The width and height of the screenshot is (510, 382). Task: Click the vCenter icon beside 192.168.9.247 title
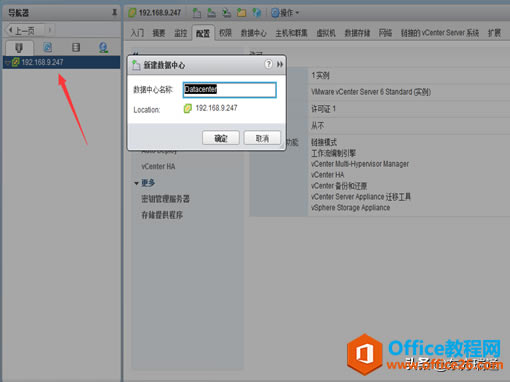[132, 13]
